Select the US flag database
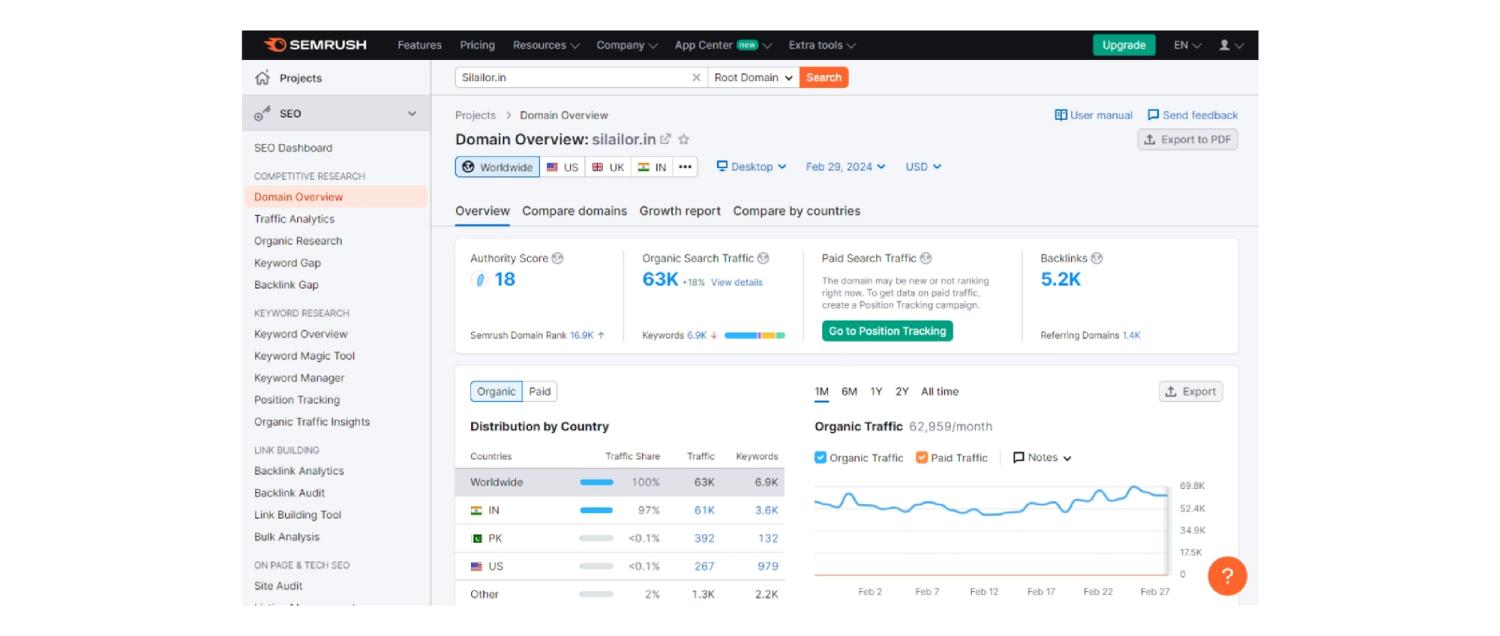Viewport: 1500px width, 636px height. click(x=562, y=167)
